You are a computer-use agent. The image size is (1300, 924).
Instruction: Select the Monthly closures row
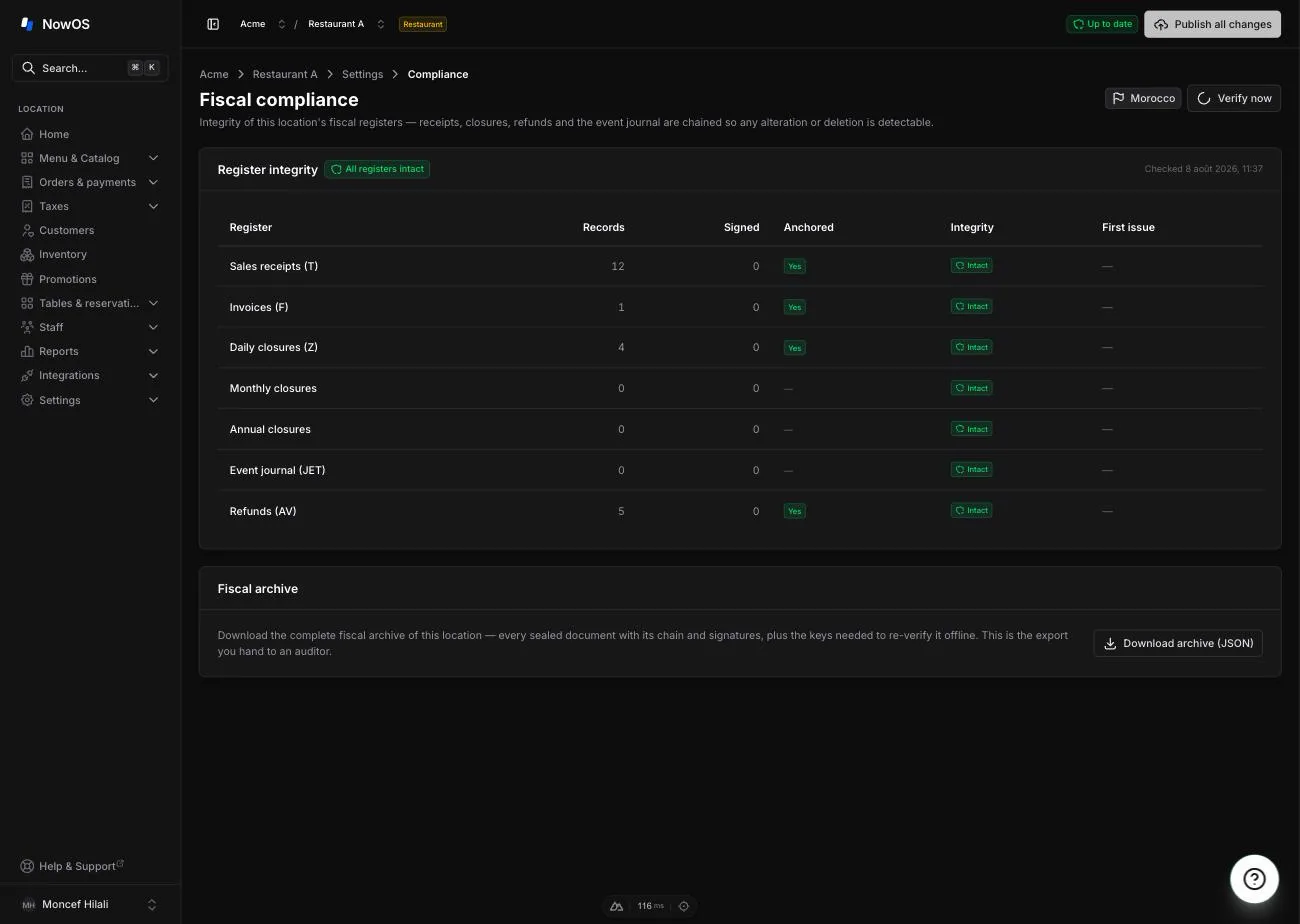tap(740, 388)
